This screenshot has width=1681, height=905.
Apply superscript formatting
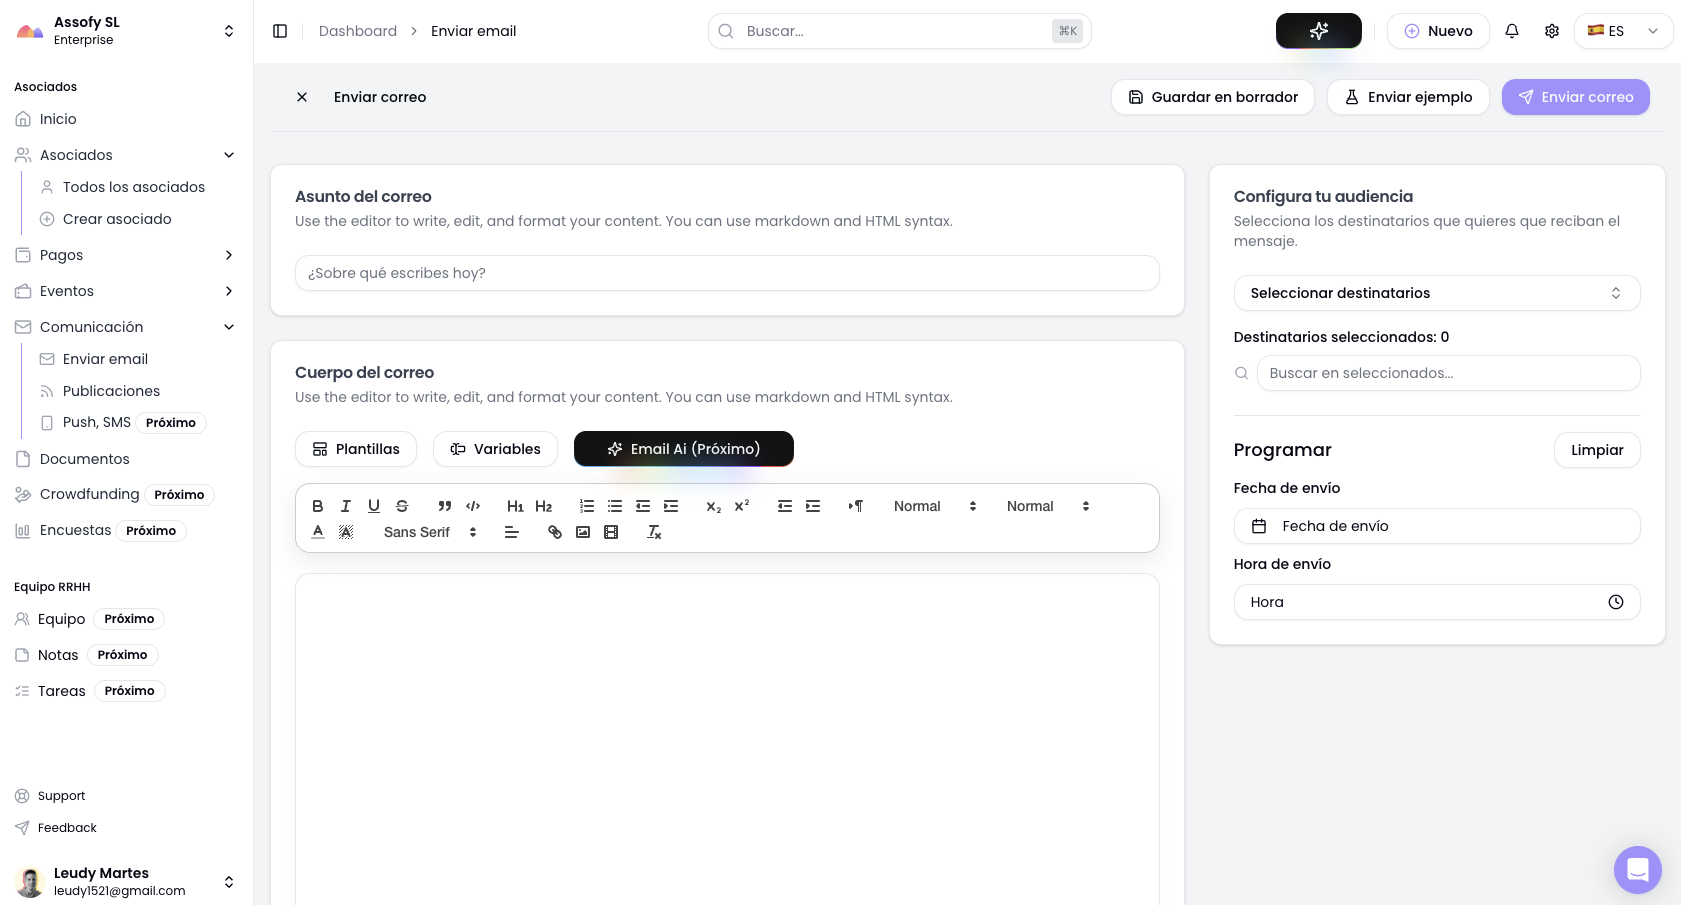point(741,506)
